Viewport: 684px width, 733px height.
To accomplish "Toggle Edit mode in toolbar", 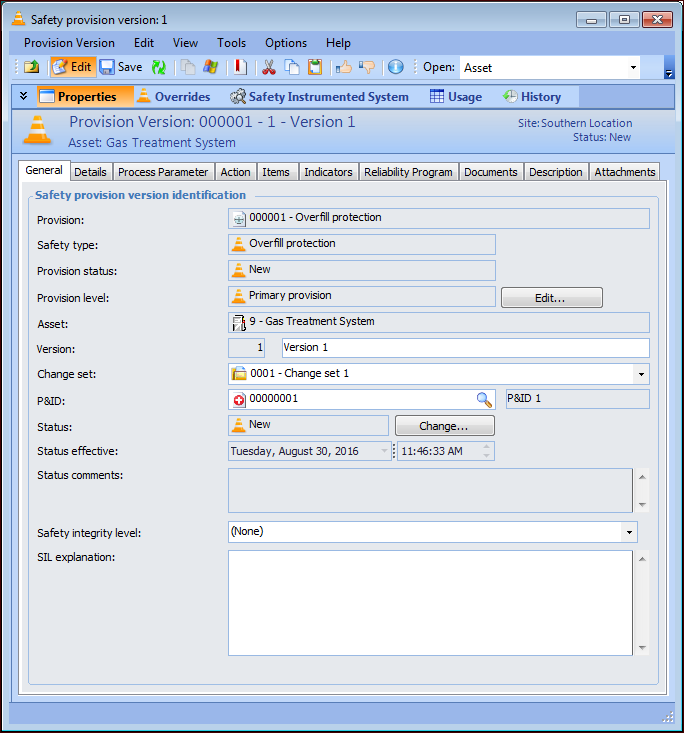I will coord(72,67).
